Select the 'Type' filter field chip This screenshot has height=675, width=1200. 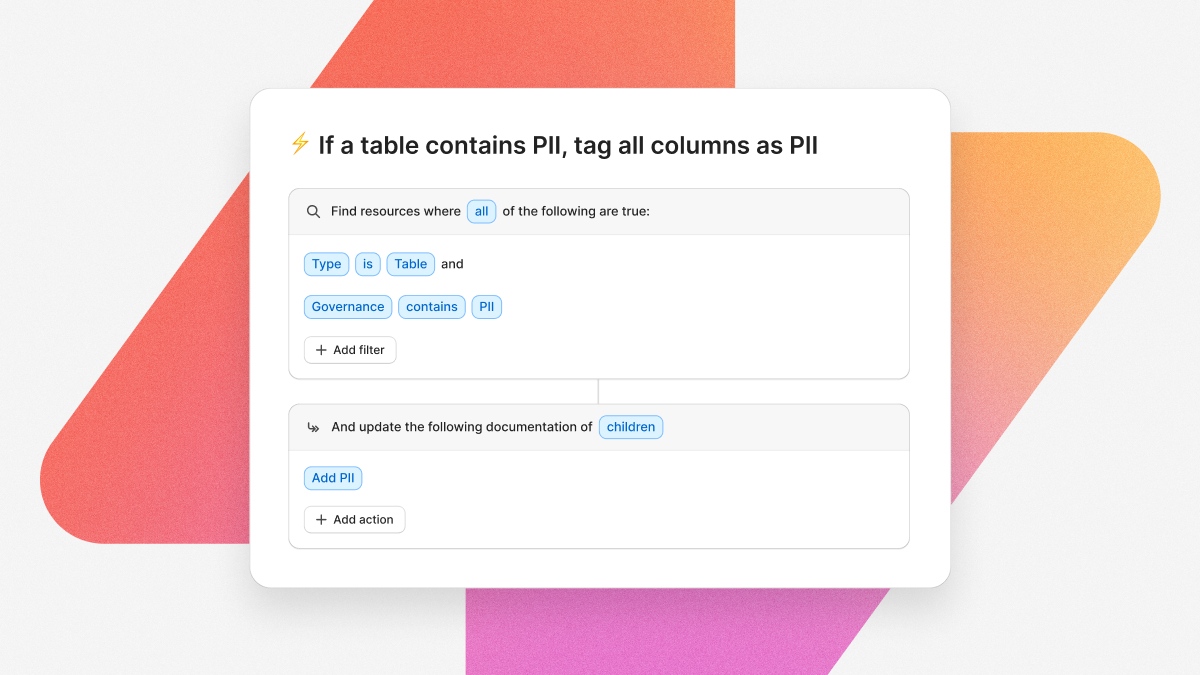(x=327, y=264)
